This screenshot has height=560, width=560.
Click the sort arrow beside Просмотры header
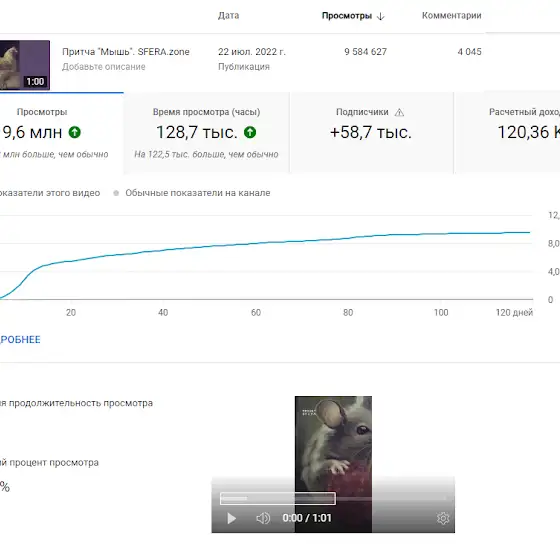(x=380, y=16)
